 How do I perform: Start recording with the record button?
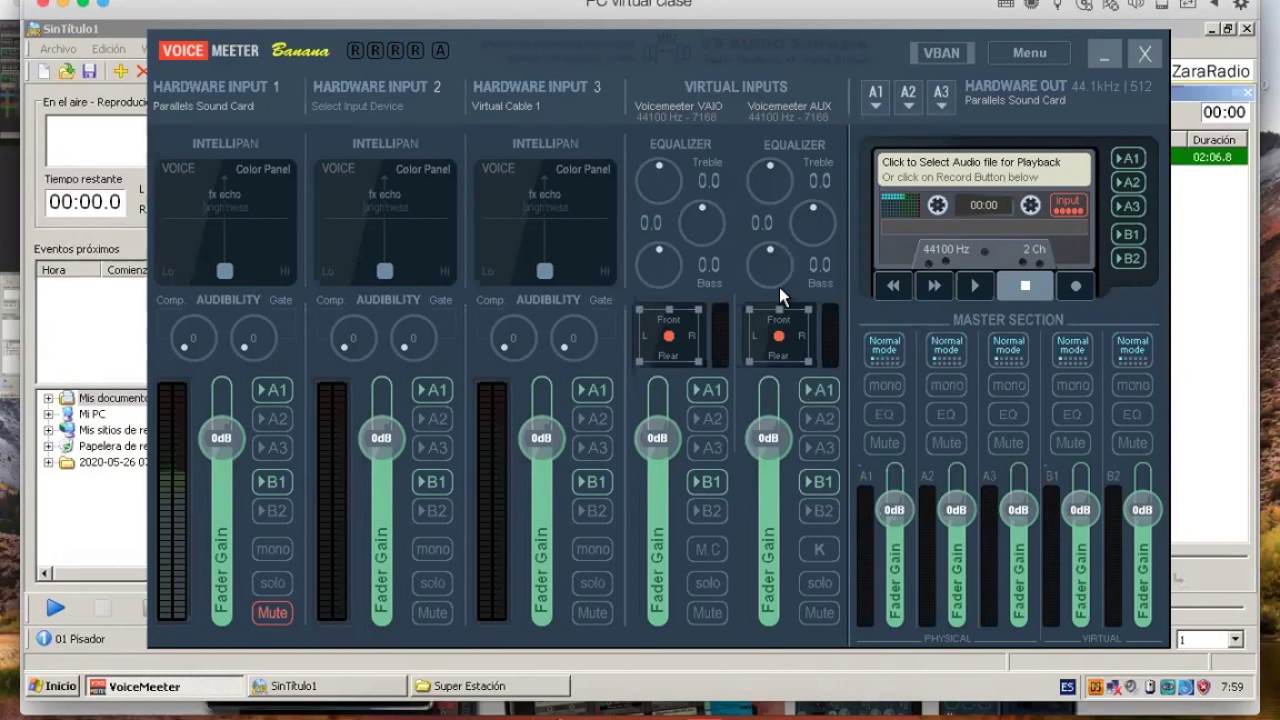click(1076, 286)
